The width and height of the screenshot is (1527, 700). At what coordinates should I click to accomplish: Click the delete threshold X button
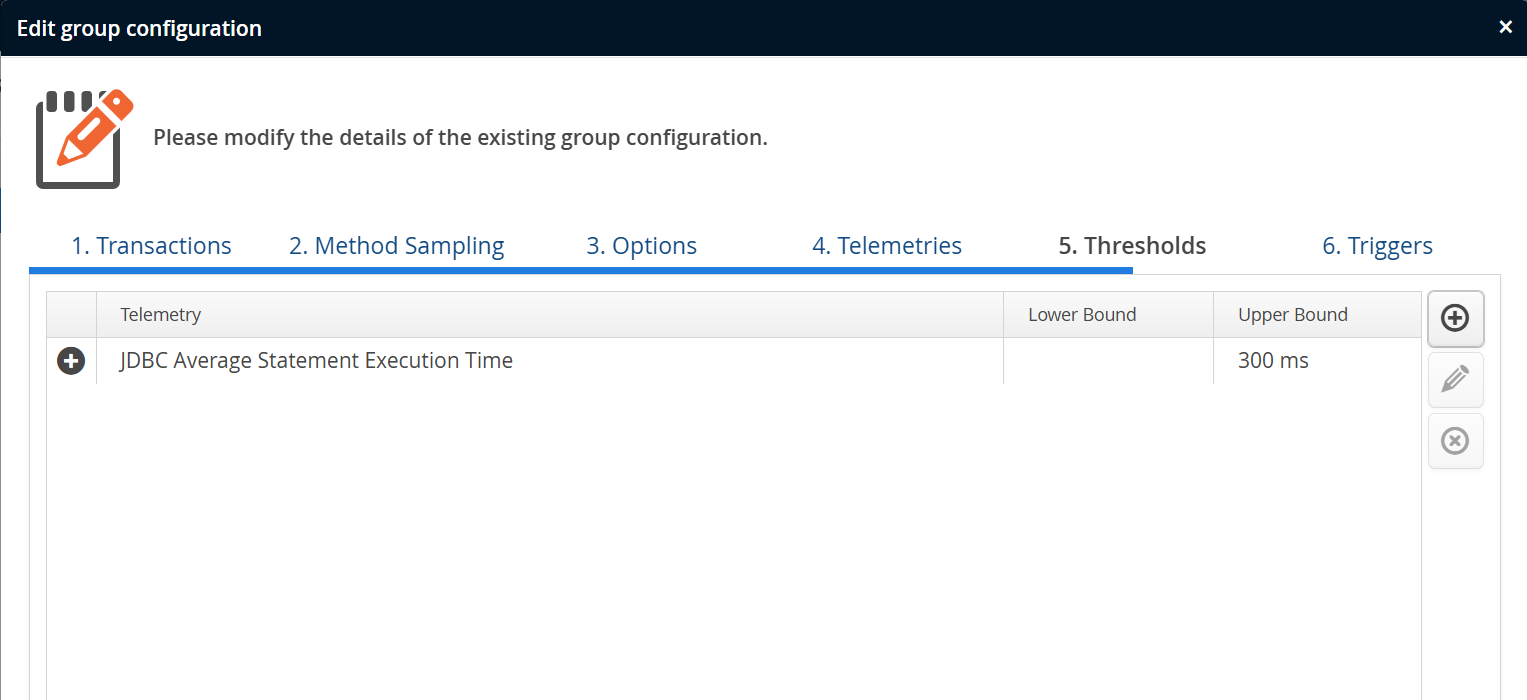tap(1455, 441)
